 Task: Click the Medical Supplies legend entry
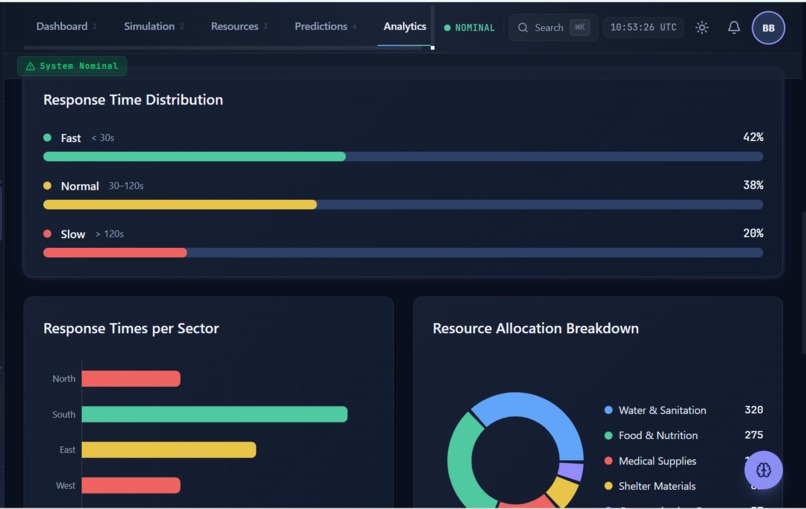tap(683, 461)
